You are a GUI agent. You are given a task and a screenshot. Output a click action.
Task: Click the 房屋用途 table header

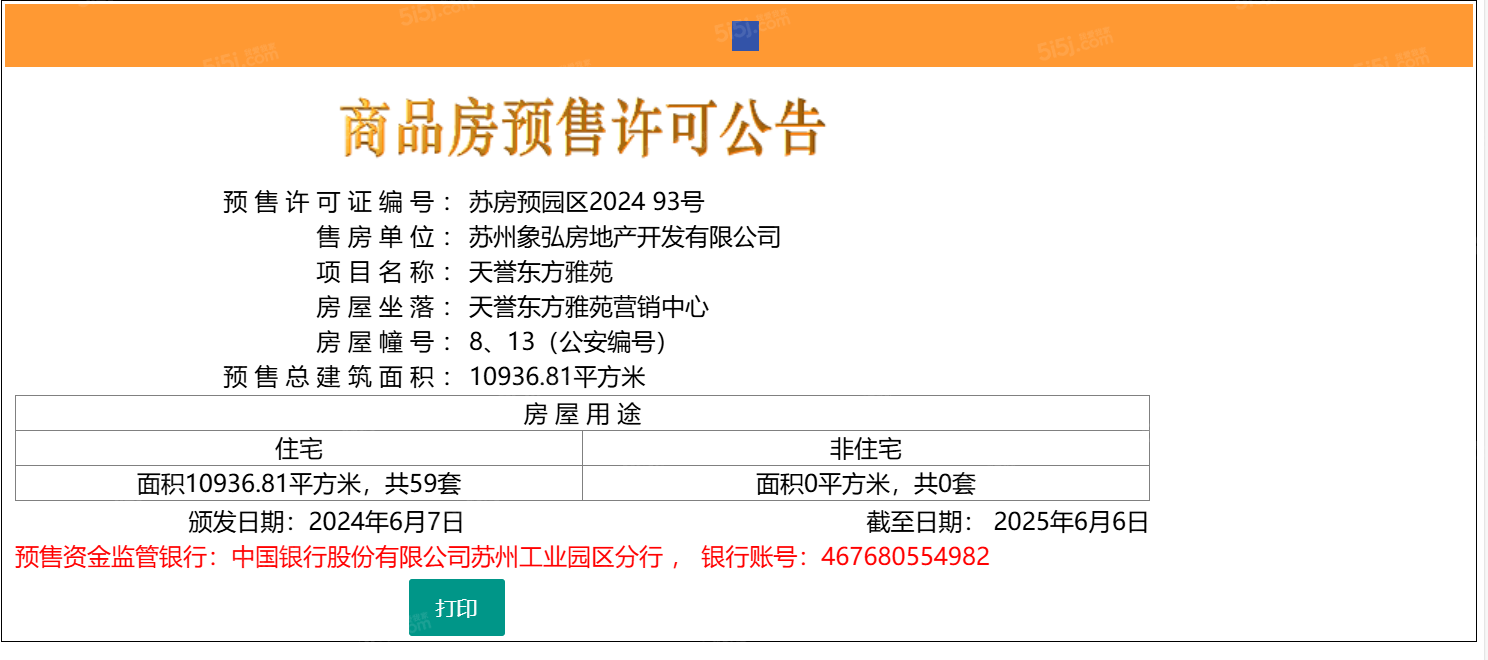tap(582, 414)
